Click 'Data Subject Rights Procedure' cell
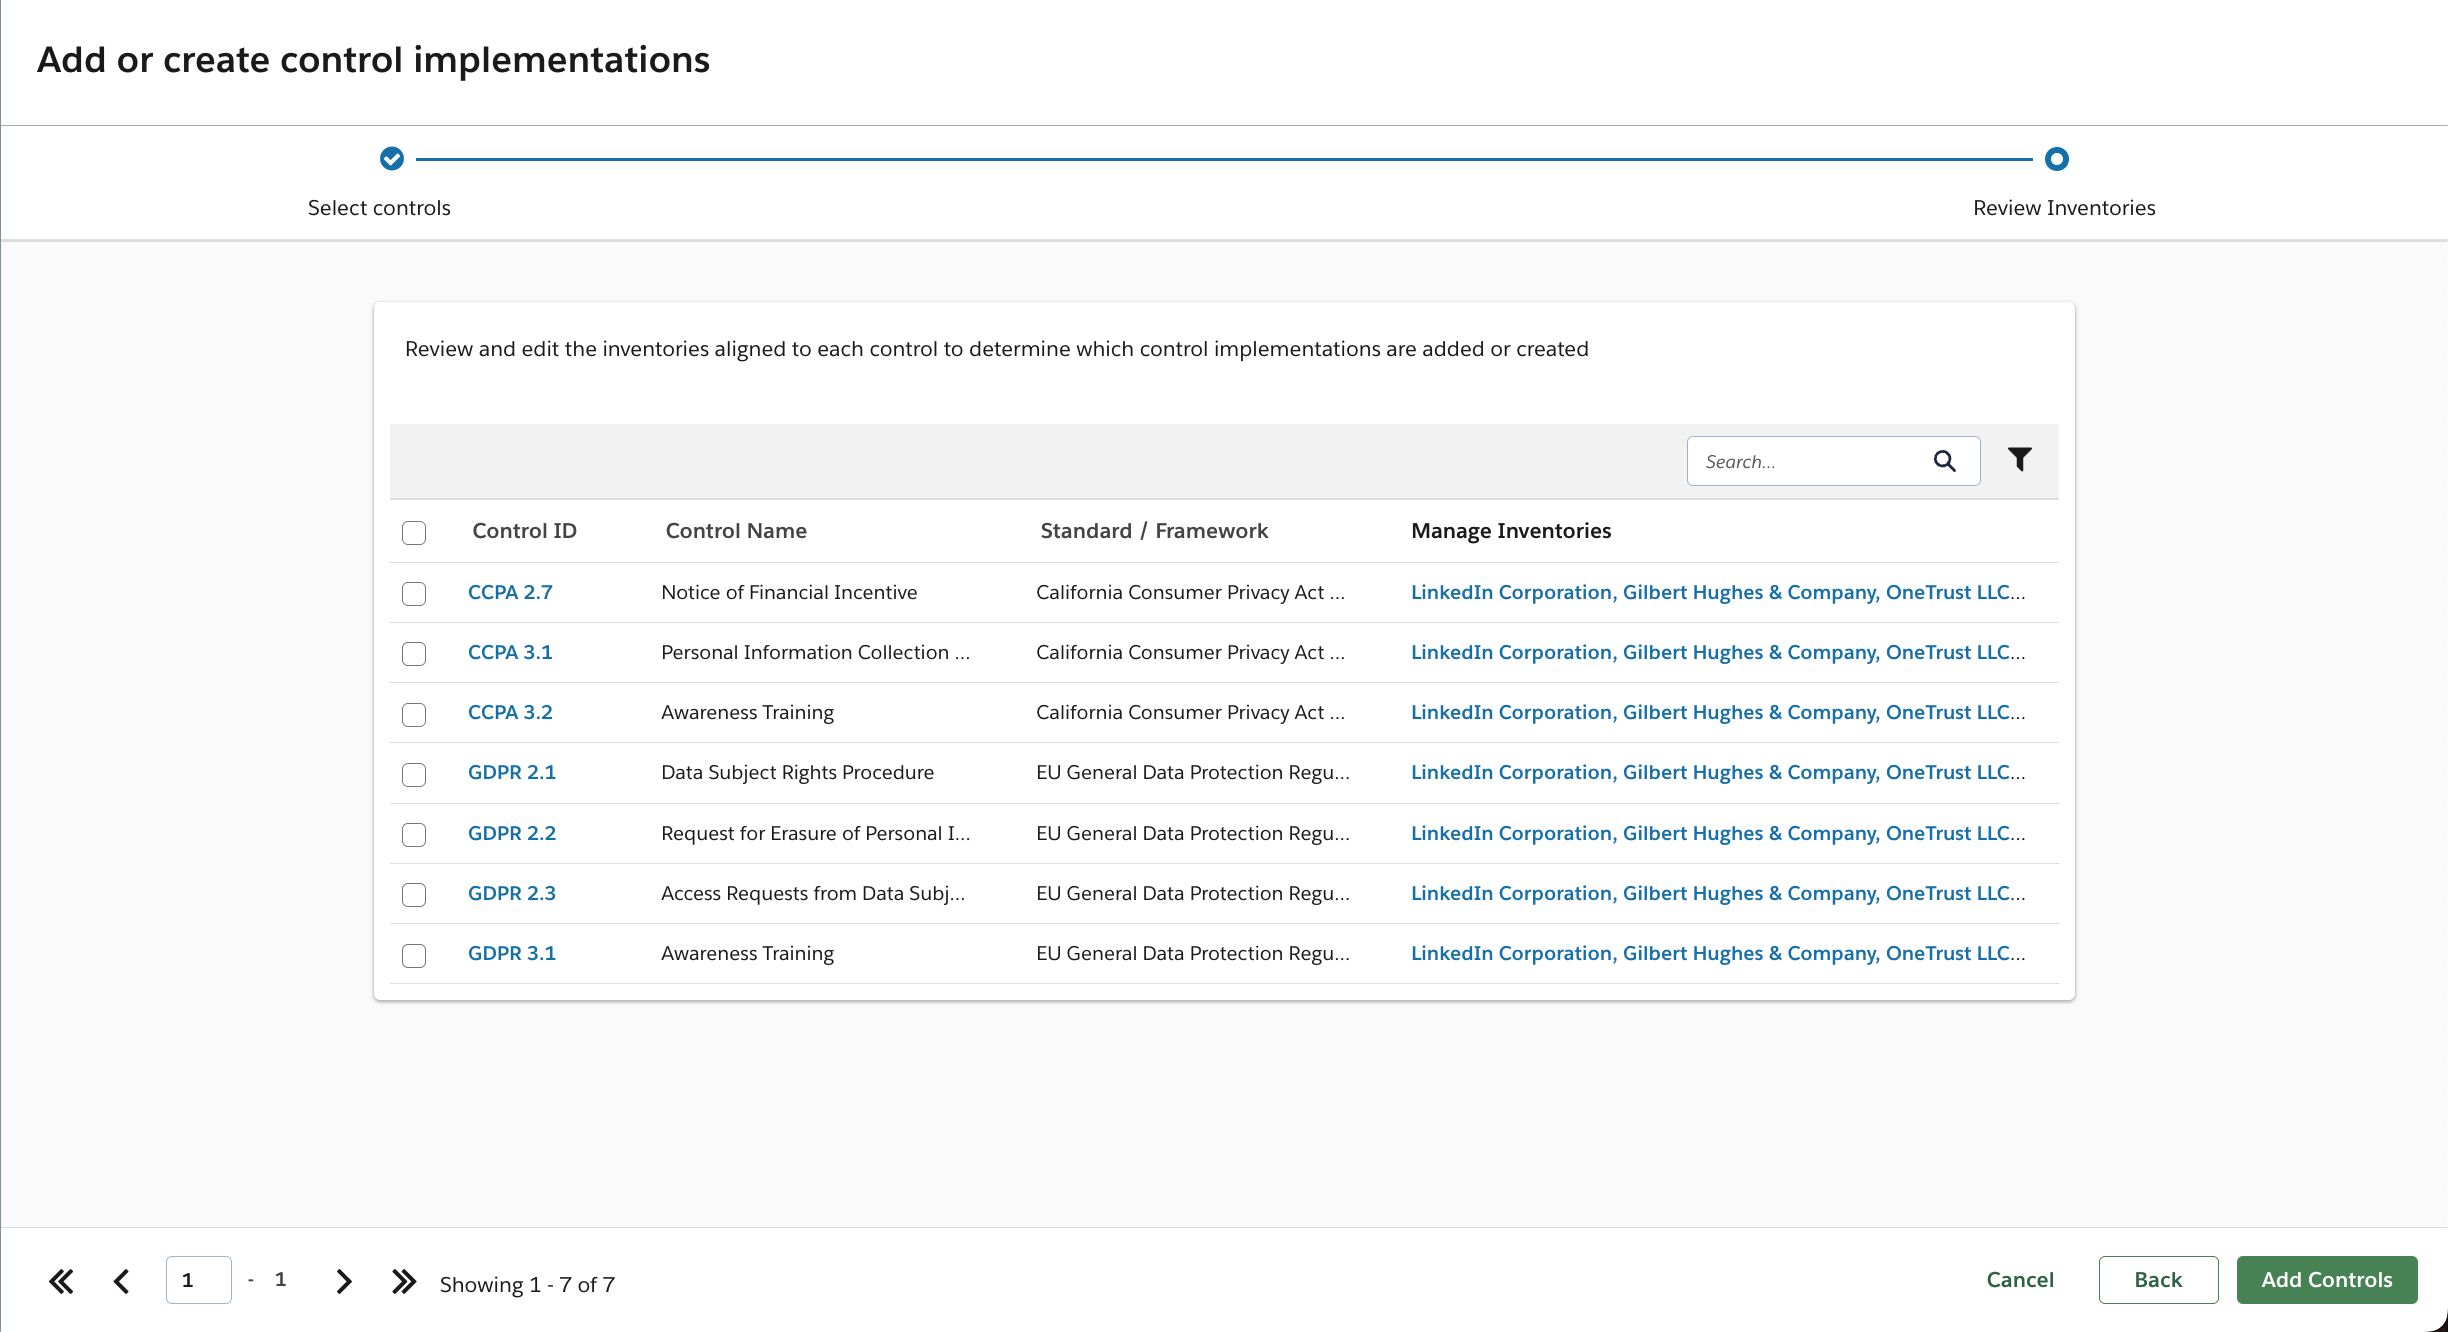2448x1332 pixels. pyautogui.click(x=797, y=772)
